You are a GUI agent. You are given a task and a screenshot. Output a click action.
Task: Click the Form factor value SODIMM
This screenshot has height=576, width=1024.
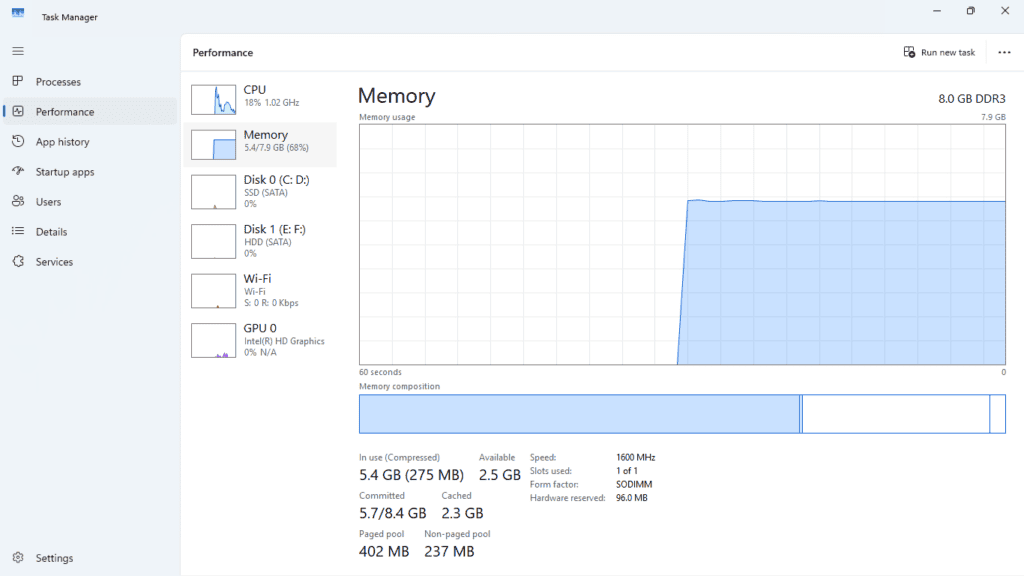(x=634, y=485)
